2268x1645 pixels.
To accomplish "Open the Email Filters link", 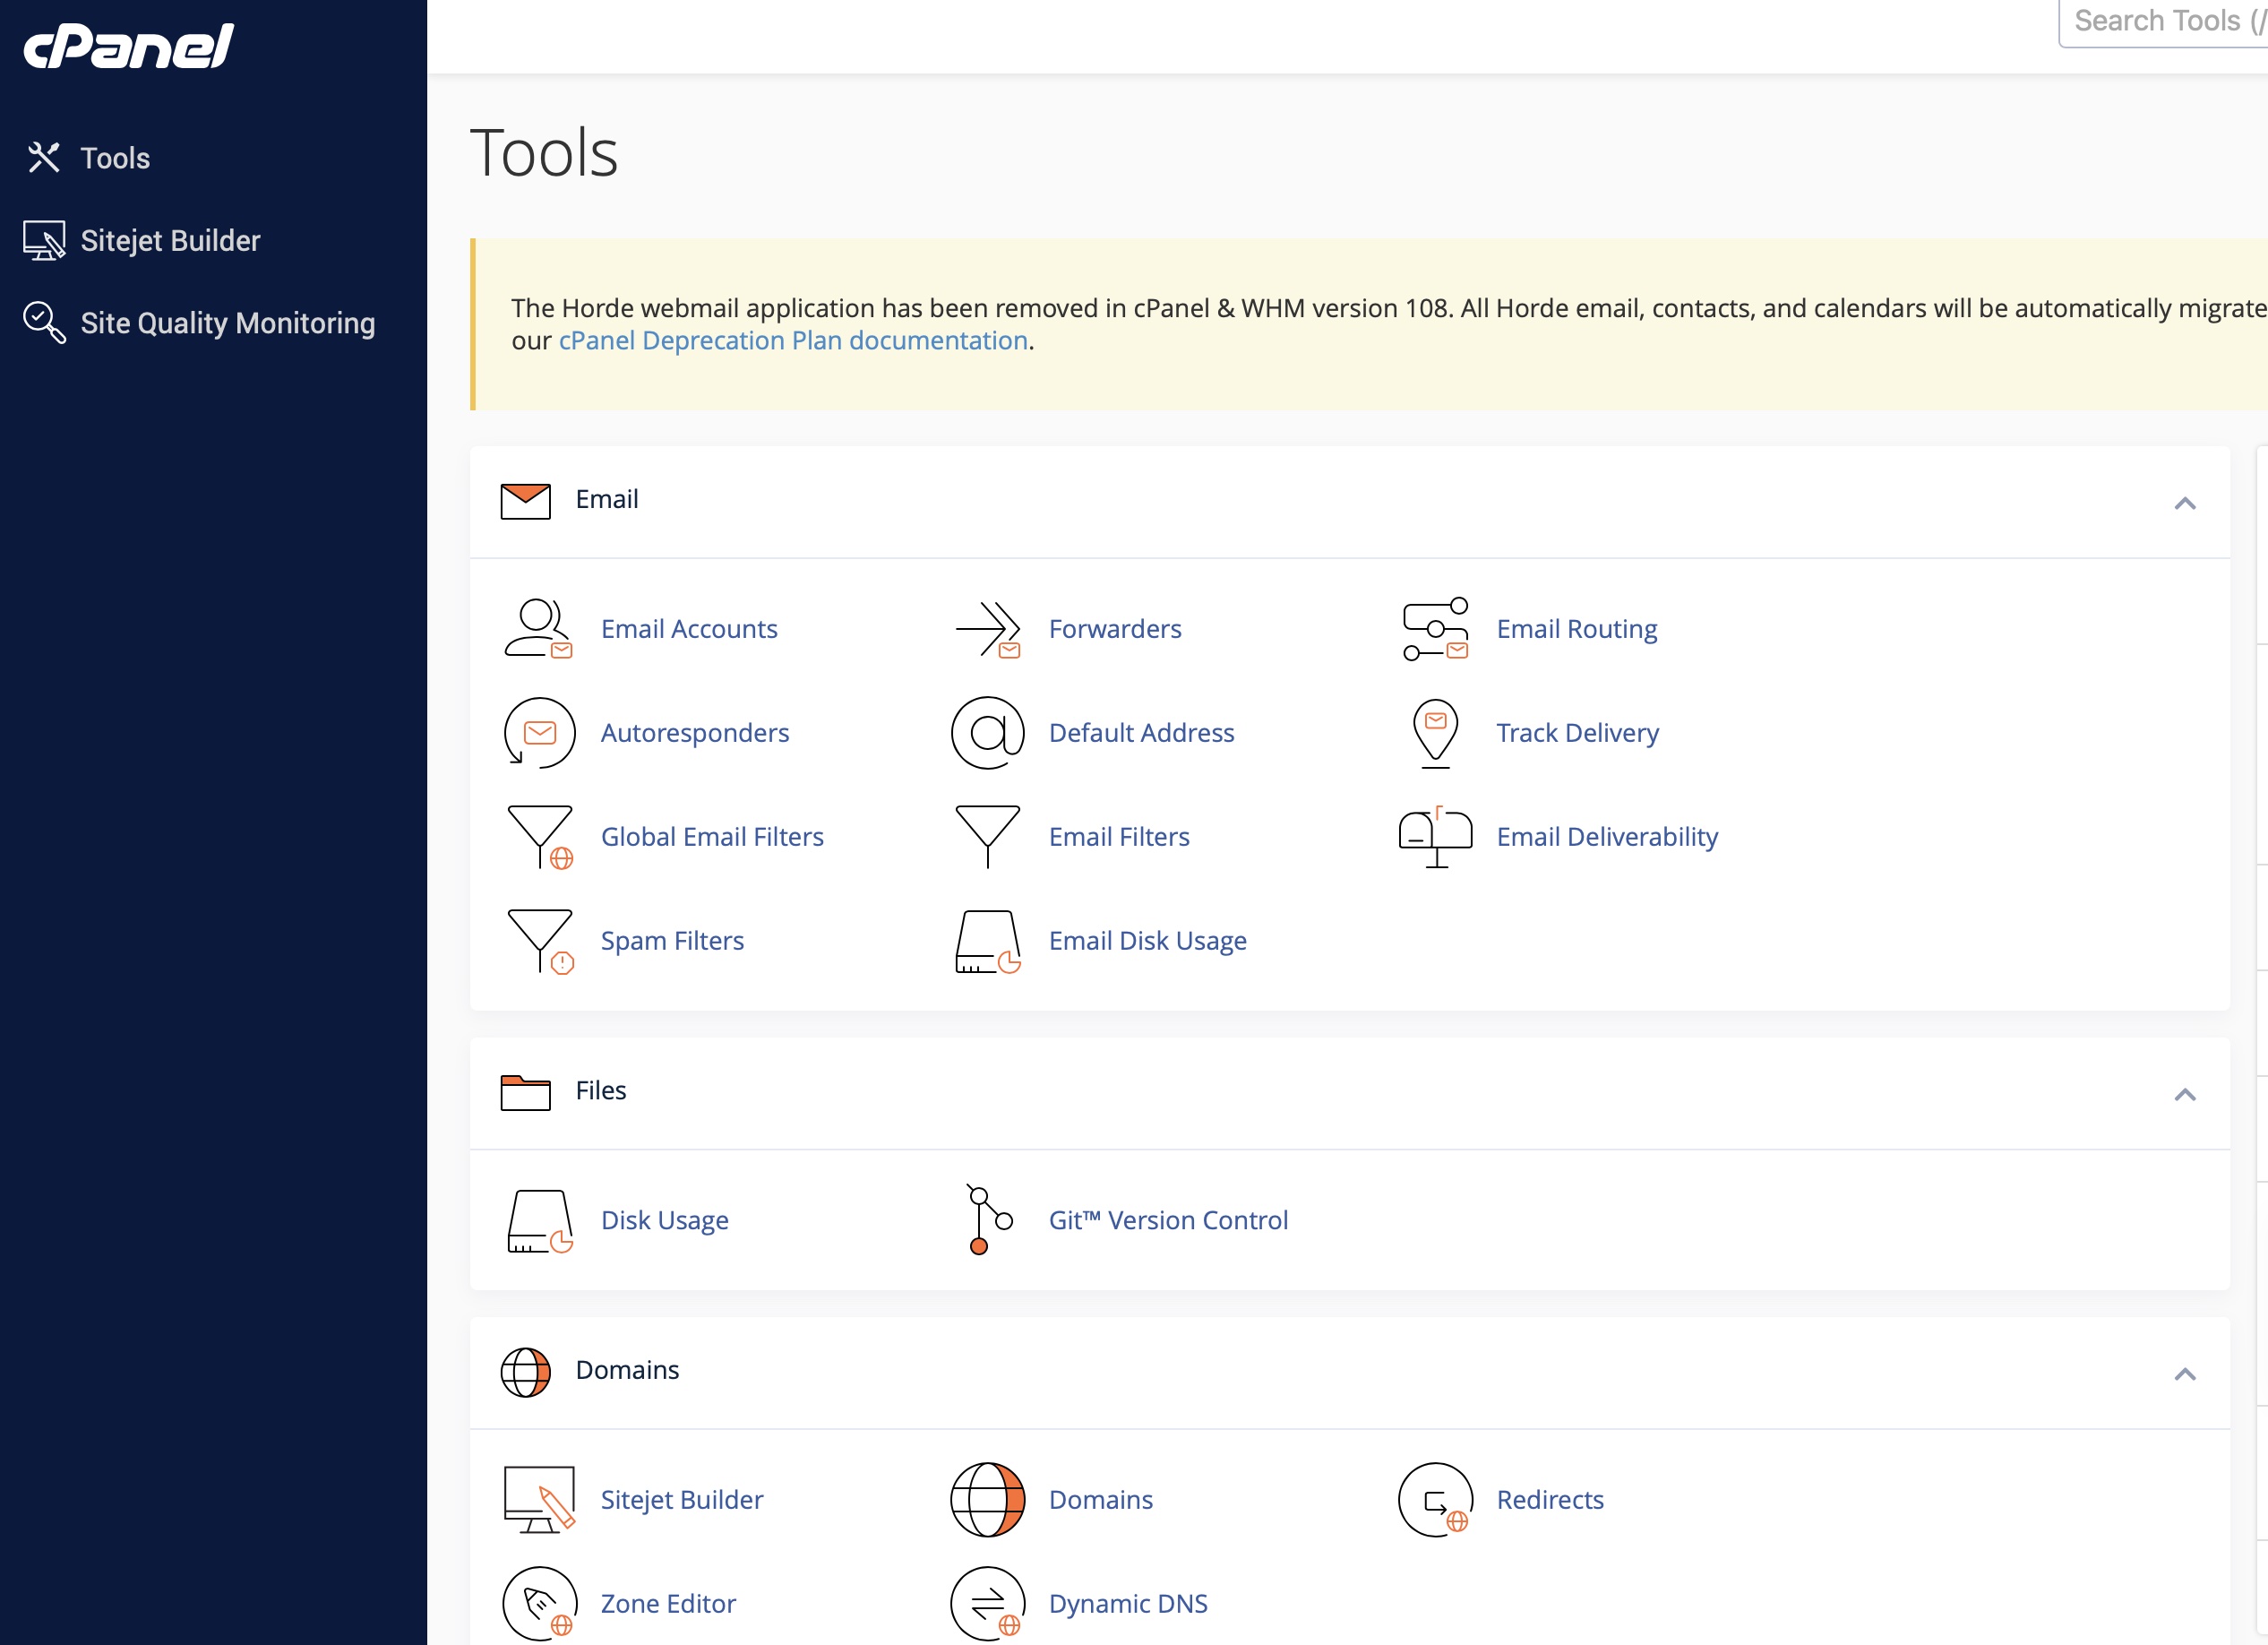I will pos(1119,837).
